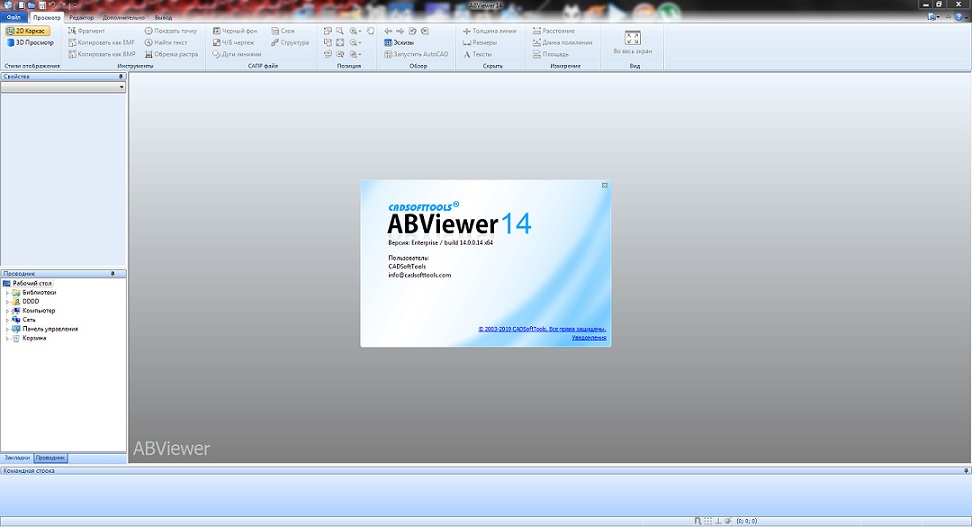Click the zoom magnifier icon in Позиция
972x527 pixels.
(340, 30)
